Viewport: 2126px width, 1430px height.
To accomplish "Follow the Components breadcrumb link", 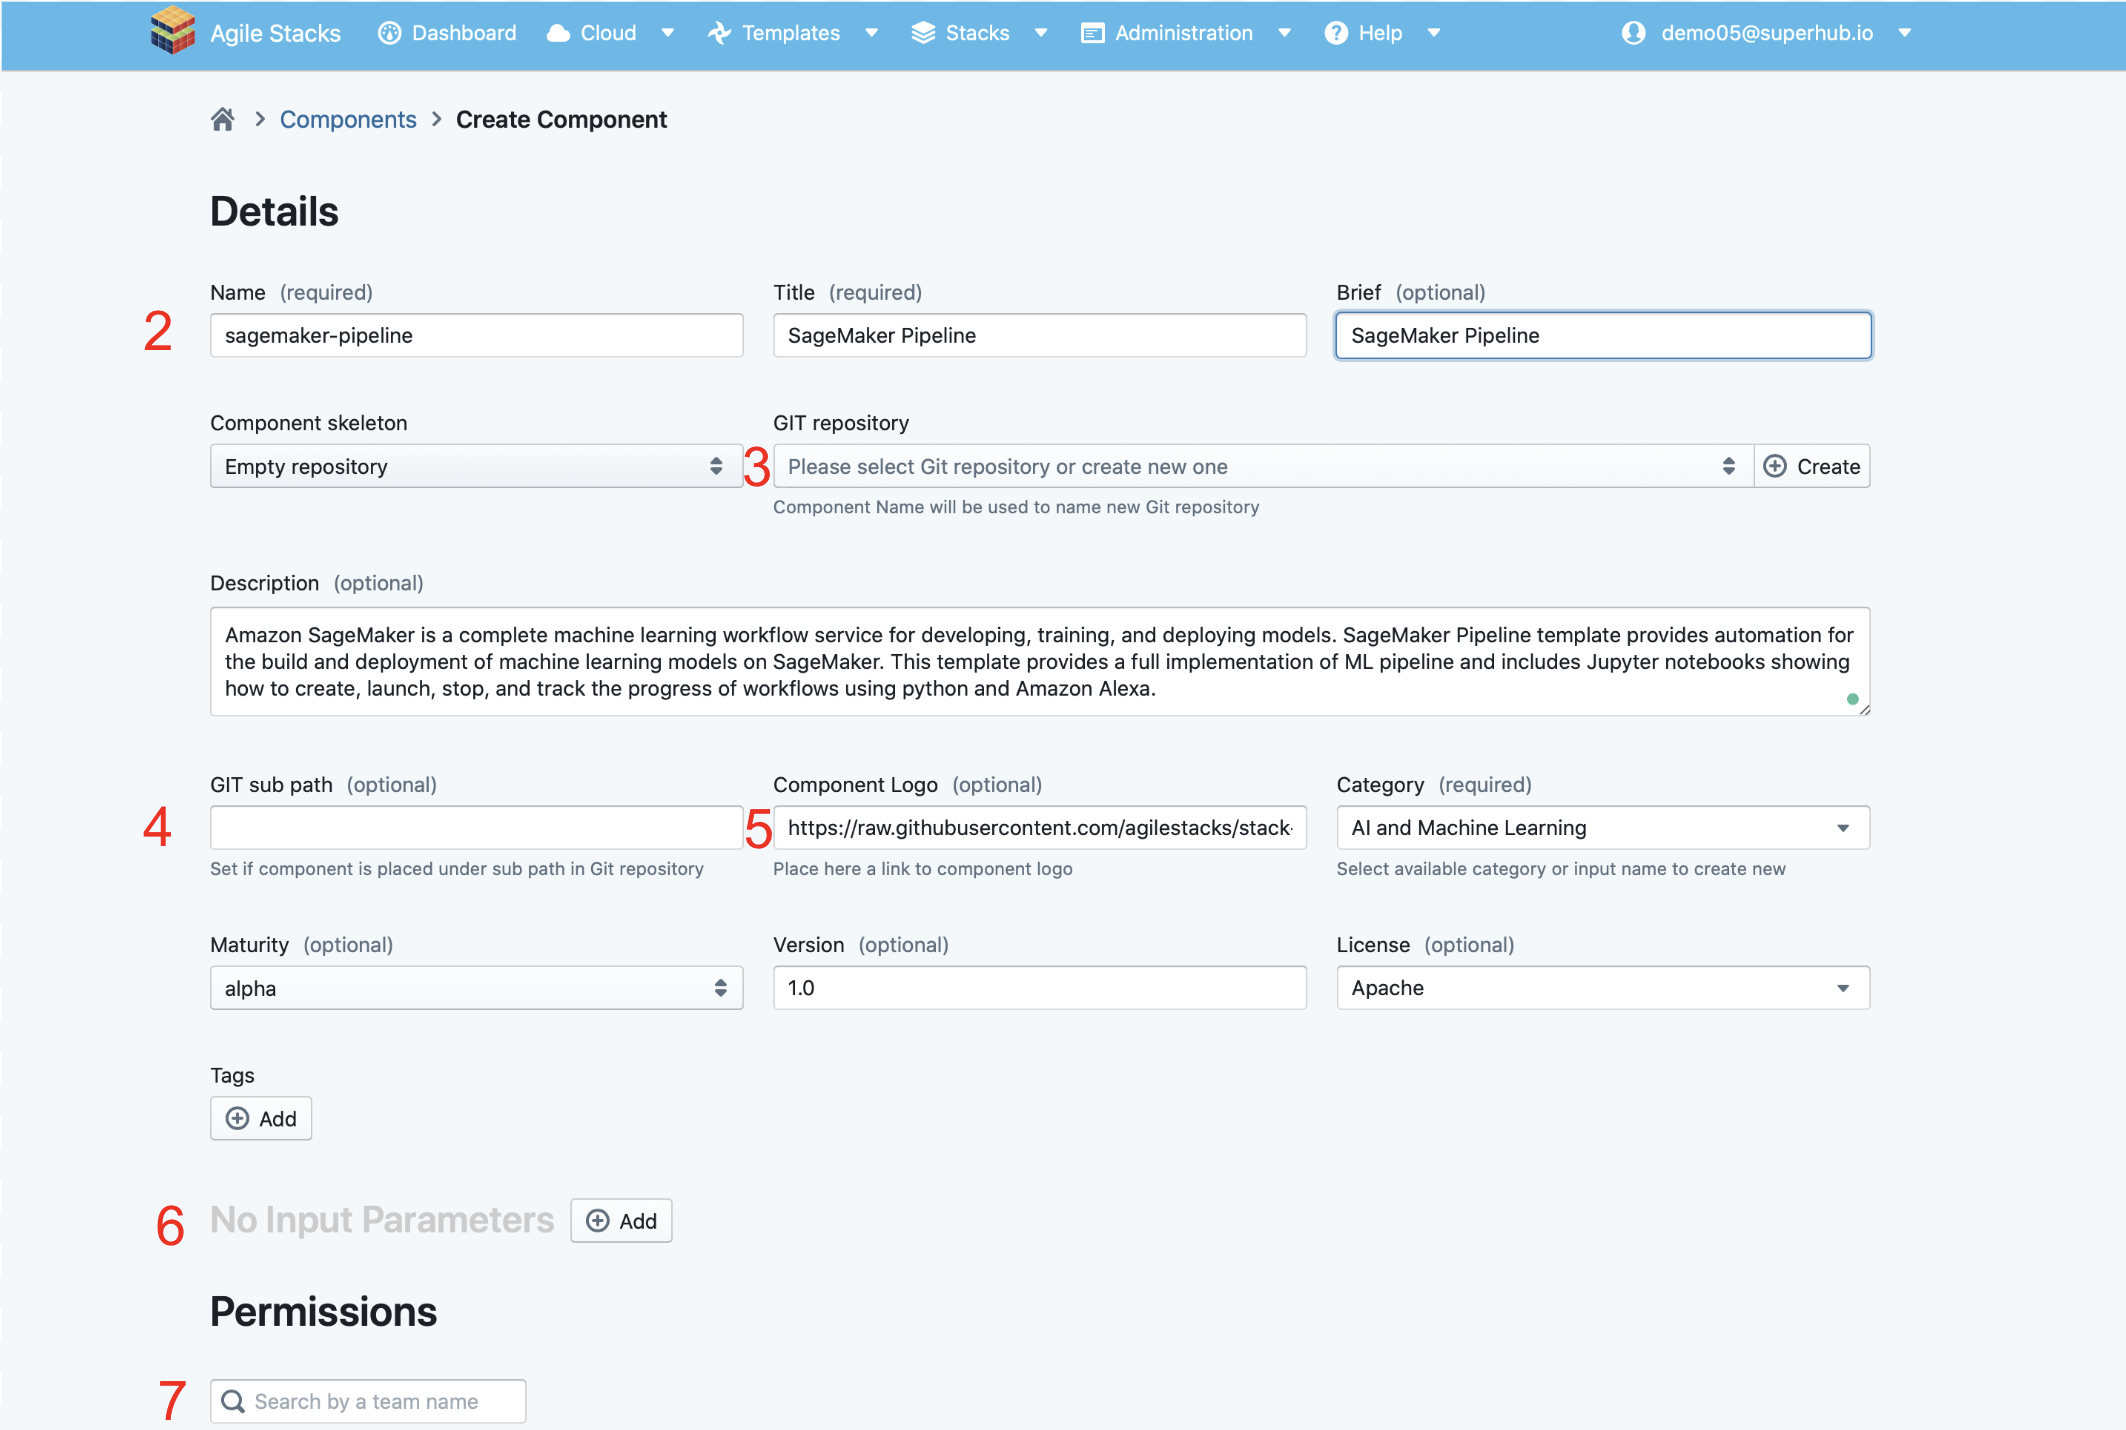I will tap(348, 120).
